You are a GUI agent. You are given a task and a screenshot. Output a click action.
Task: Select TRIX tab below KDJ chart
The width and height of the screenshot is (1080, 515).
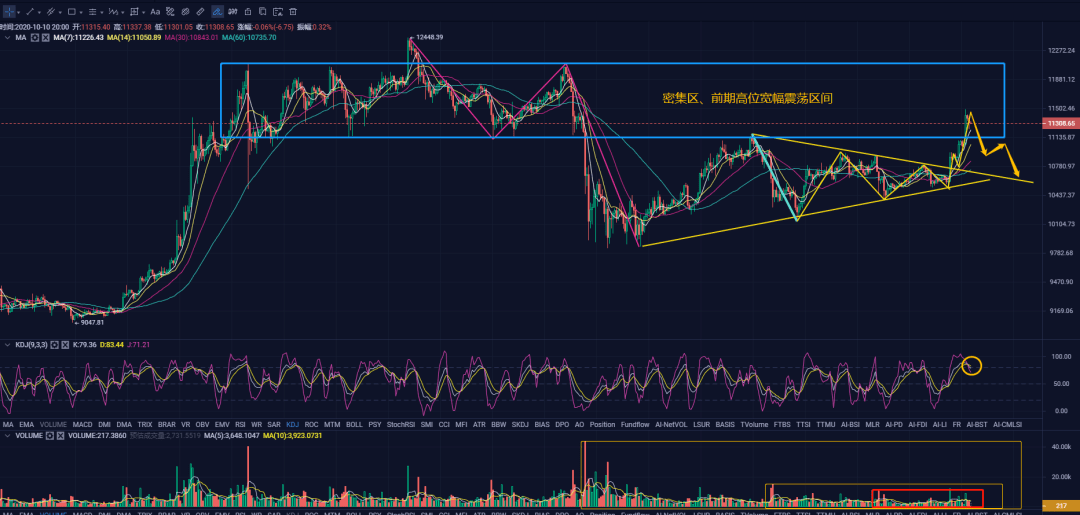(145, 425)
